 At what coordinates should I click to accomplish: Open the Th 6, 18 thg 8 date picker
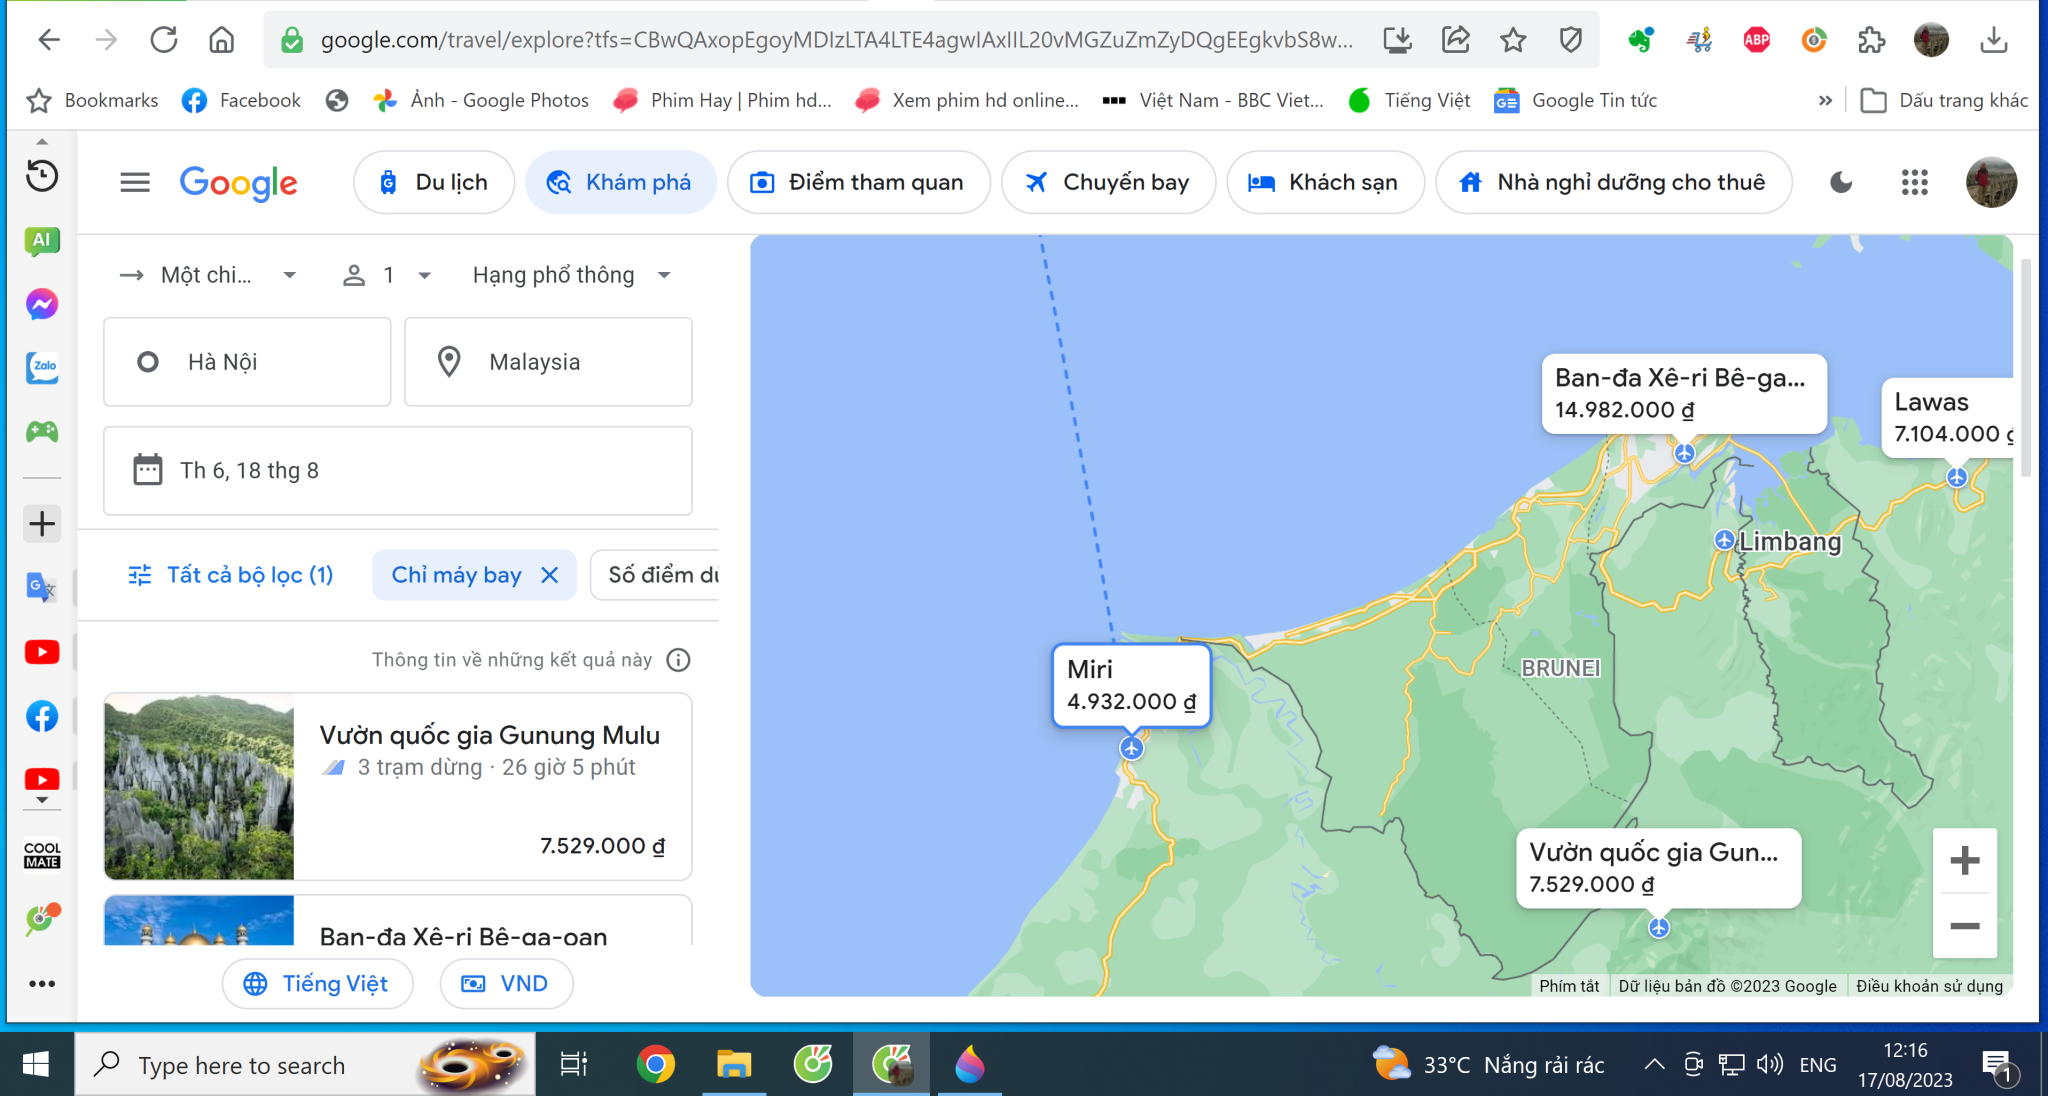[x=398, y=471]
